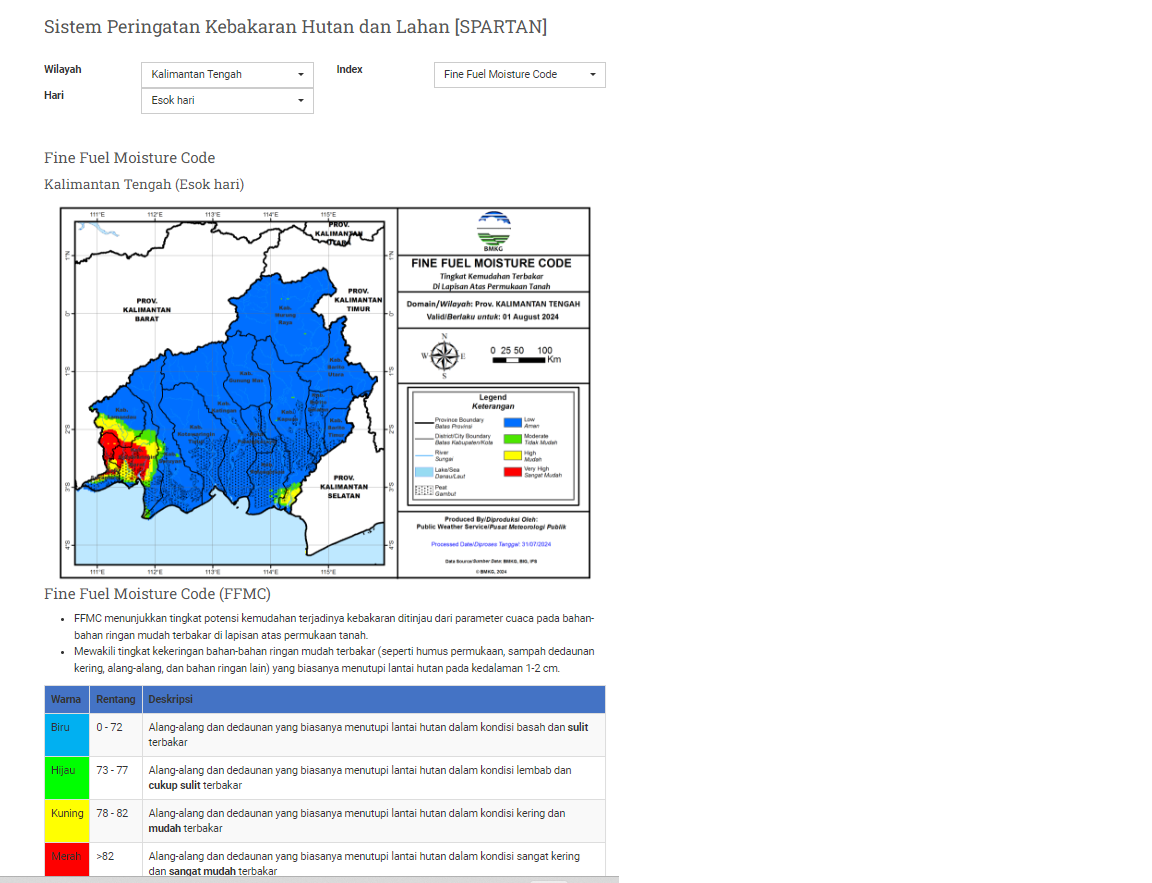
Task: Click the BMKG logo on the map
Action: (x=494, y=231)
